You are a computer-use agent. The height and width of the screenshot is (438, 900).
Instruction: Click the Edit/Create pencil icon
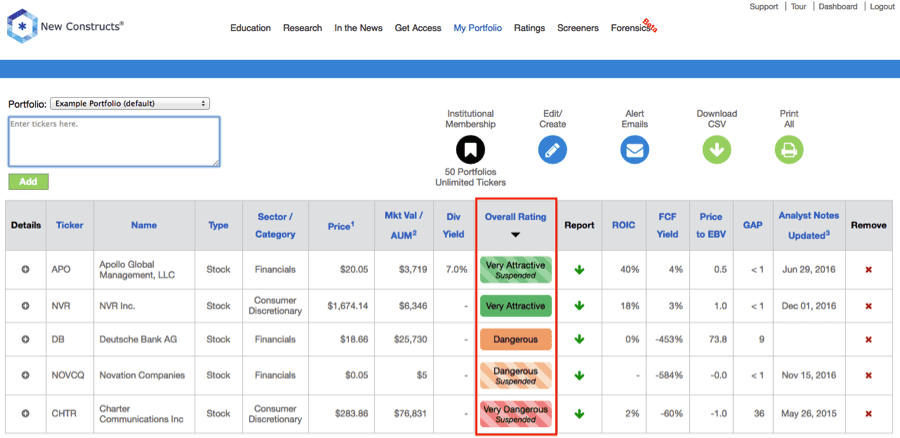552,150
